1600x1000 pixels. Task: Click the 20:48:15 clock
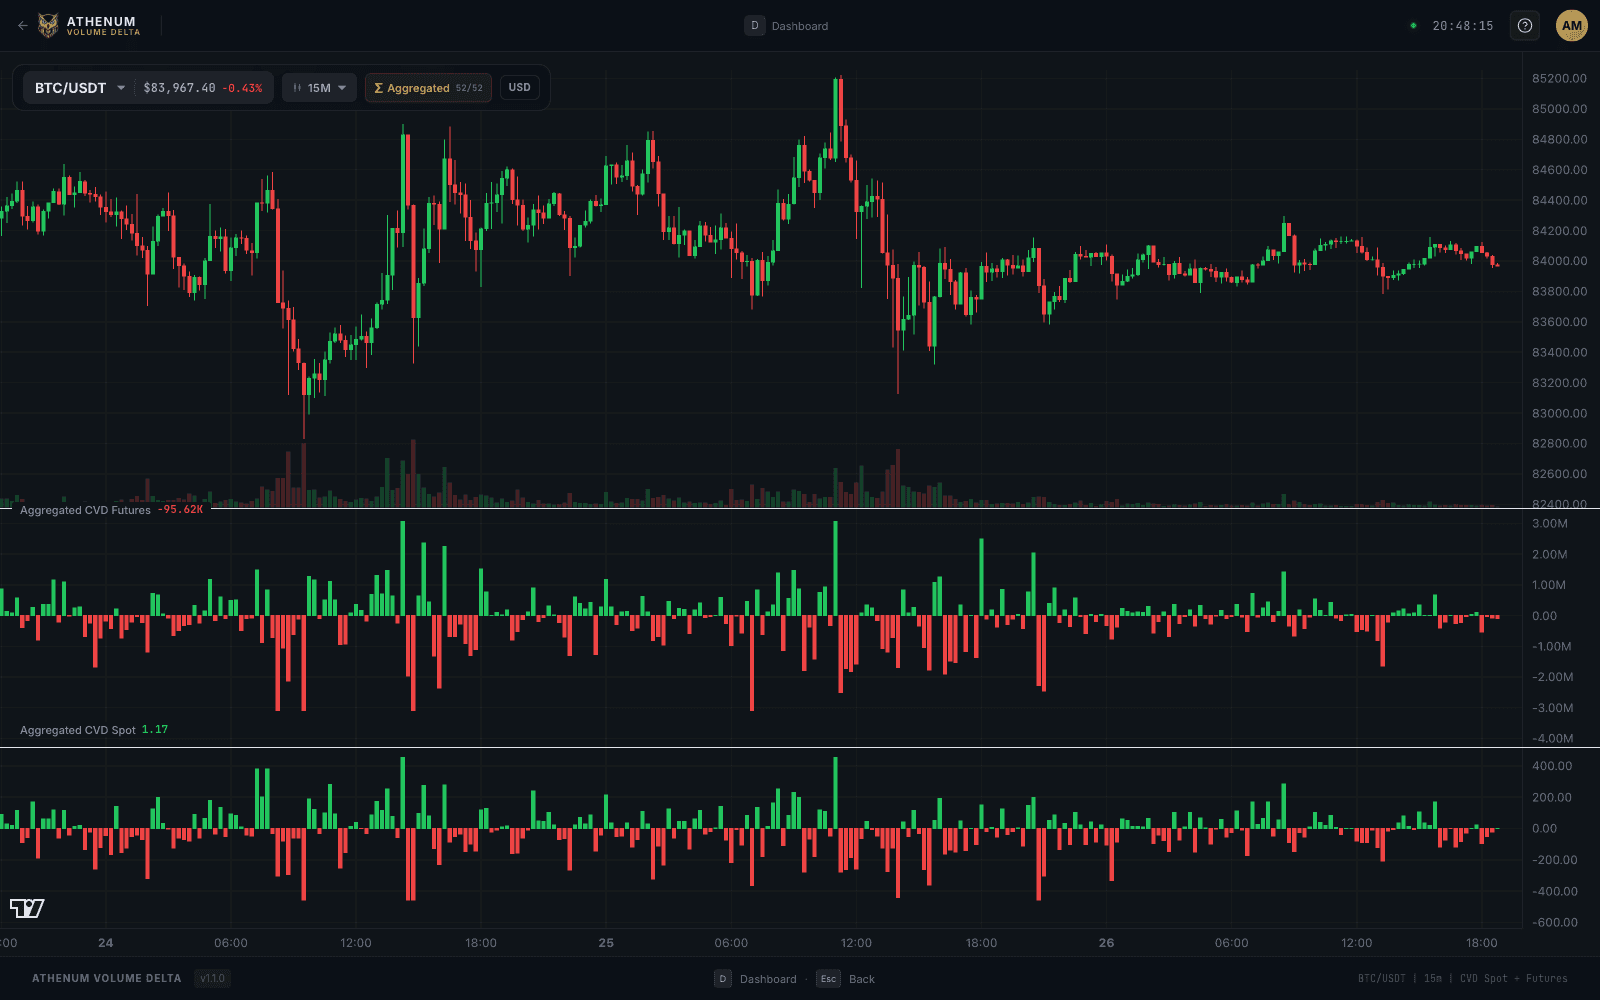pyautogui.click(x=1462, y=26)
